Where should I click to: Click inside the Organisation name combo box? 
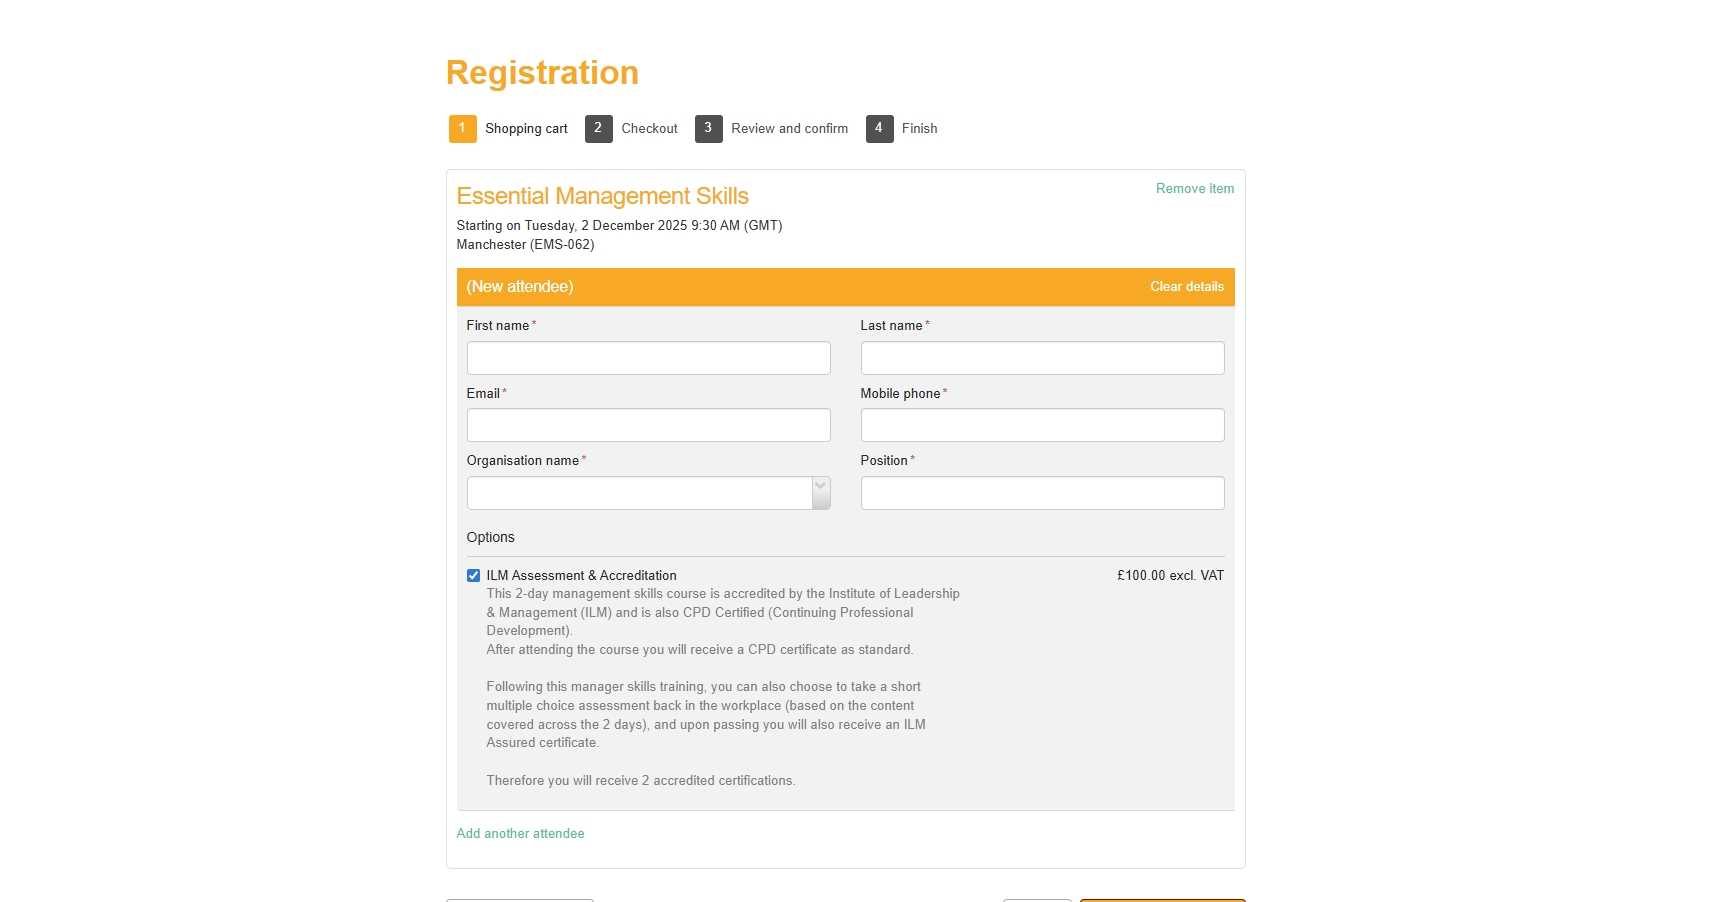pos(639,493)
